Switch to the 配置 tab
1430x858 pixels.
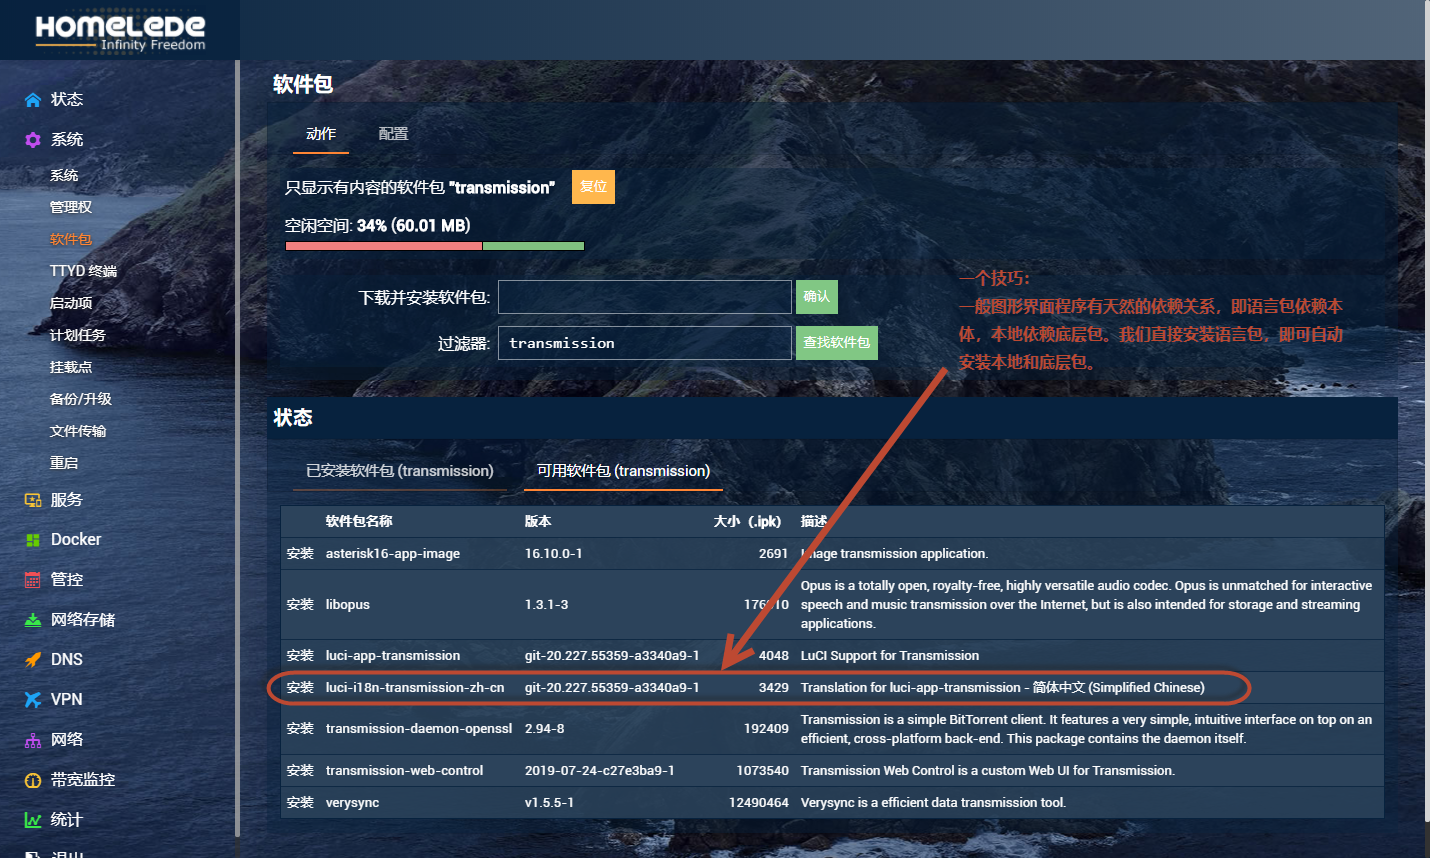(x=393, y=134)
